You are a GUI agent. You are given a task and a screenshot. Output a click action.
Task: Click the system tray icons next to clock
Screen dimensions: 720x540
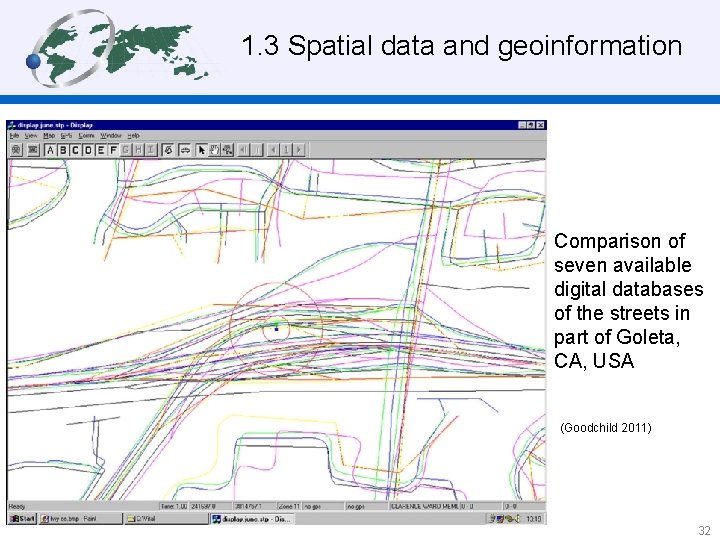pyautogui.click(x=504, y=519)
